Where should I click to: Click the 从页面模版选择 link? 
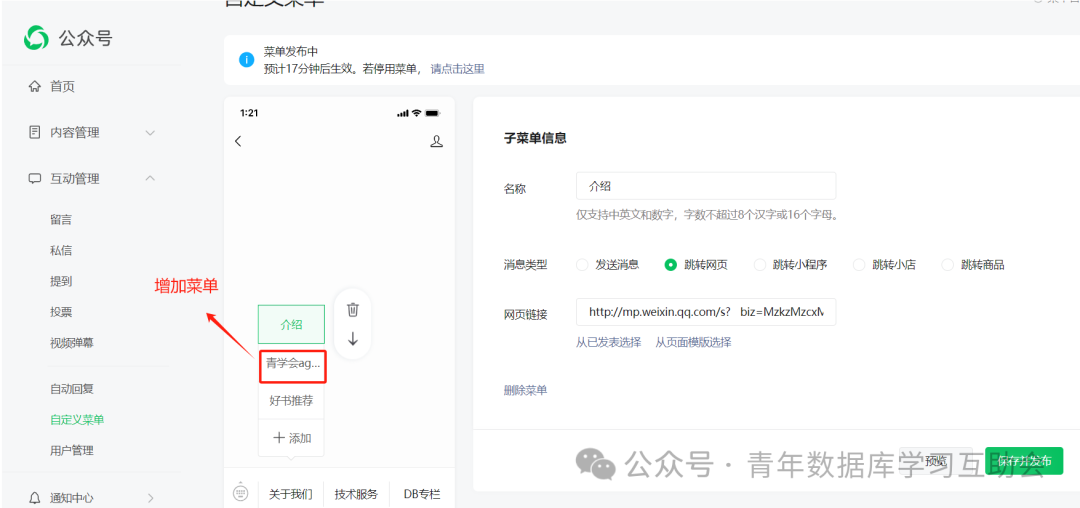(693, 342)
